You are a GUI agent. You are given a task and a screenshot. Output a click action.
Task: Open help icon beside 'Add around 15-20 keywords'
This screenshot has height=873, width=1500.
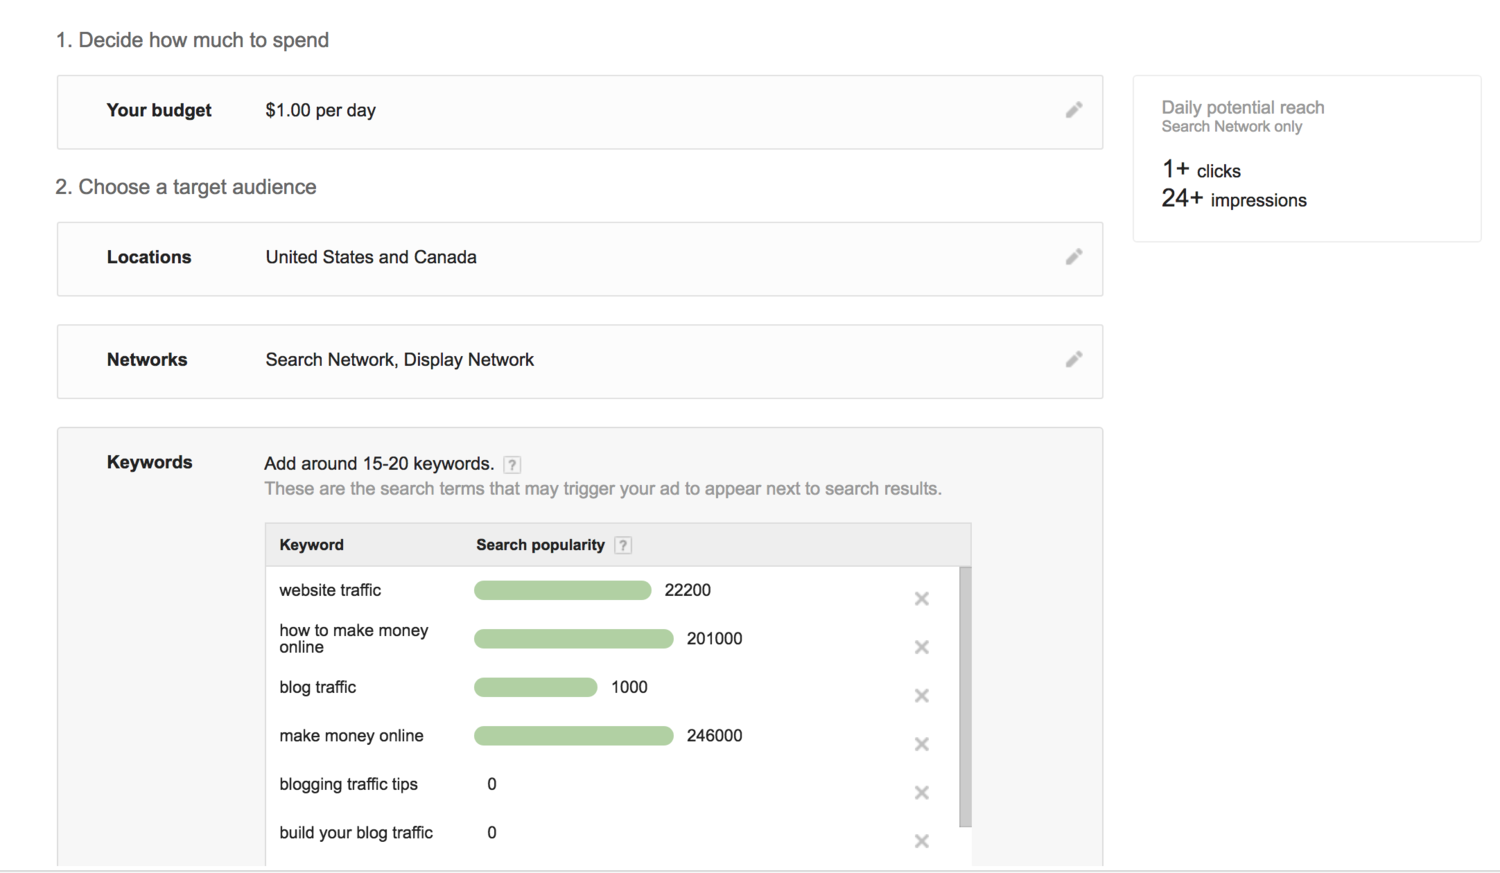point(512,464)
